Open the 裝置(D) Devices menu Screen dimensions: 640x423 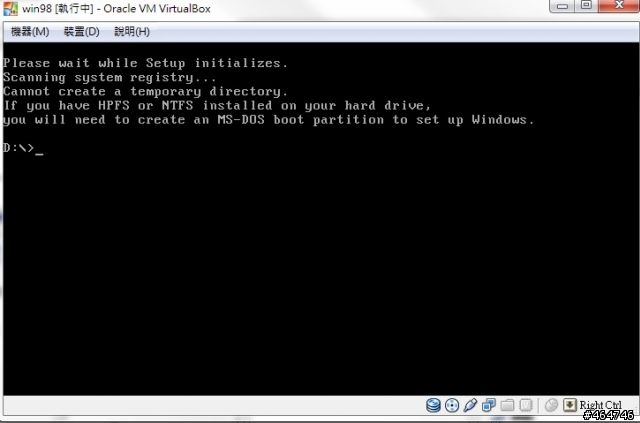point(82,31)
